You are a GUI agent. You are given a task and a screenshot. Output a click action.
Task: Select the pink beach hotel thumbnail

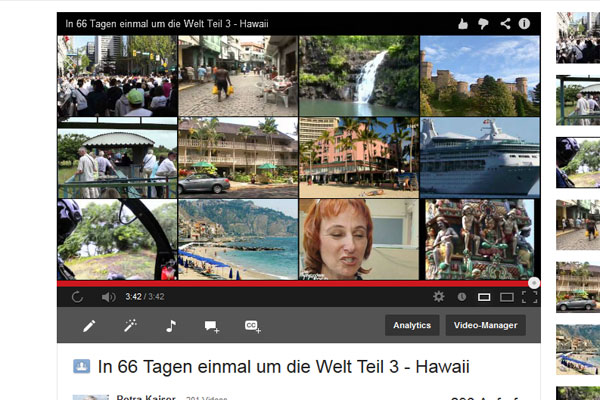359,157
